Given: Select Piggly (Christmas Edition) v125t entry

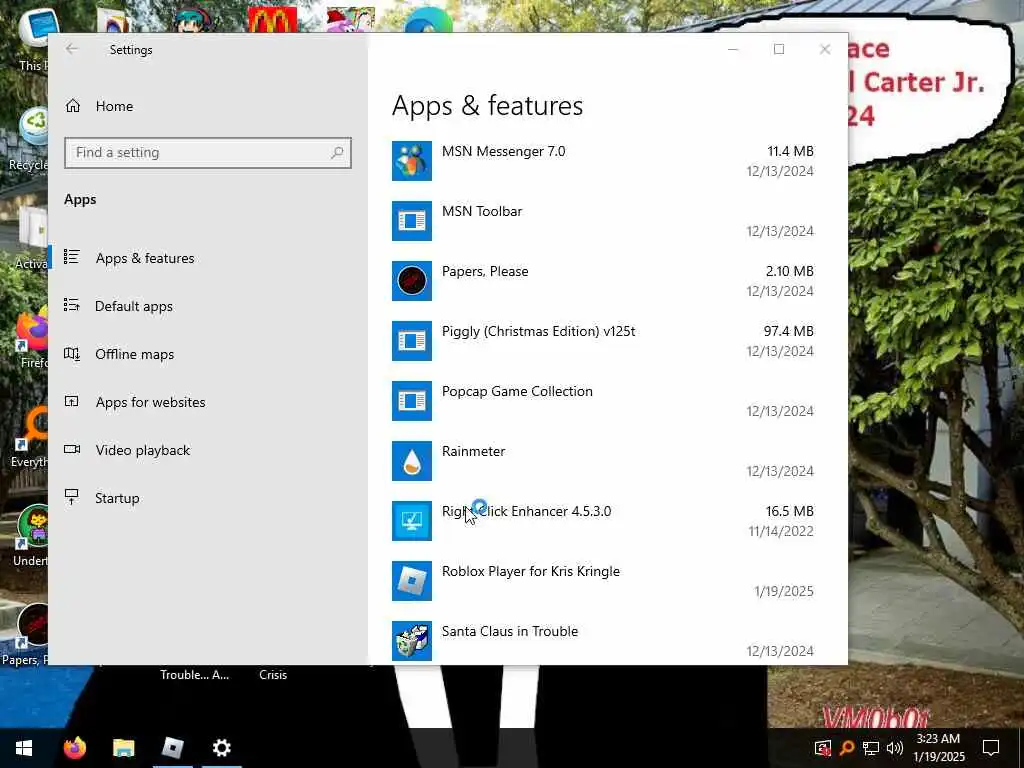Looking at the screenshot, I should 603,341.
